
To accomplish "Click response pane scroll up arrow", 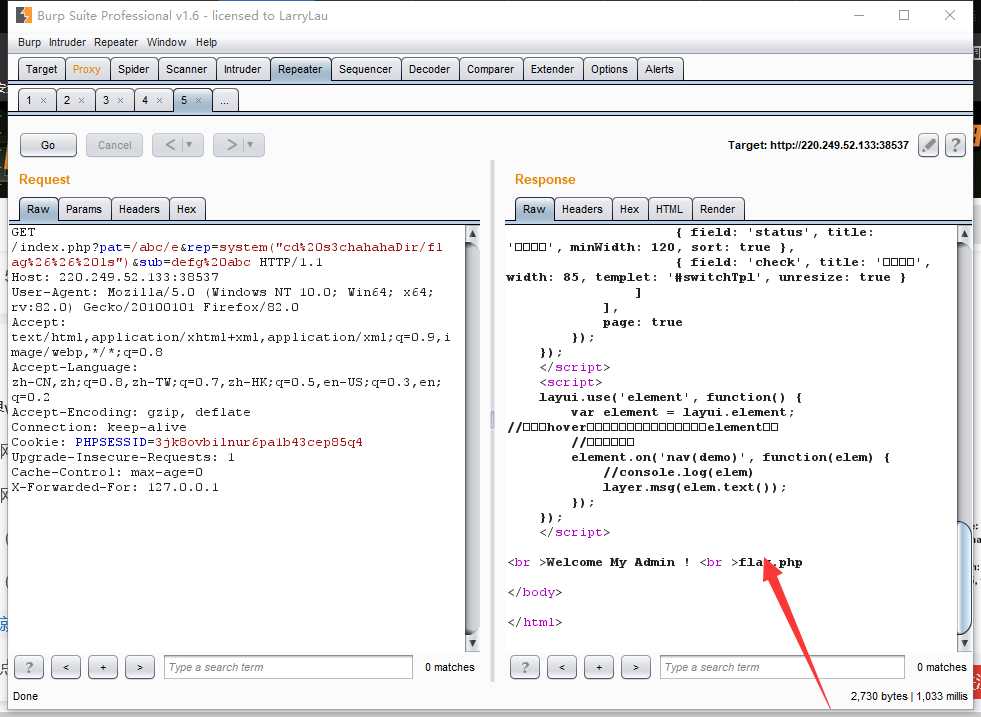I will click(964, 233).
